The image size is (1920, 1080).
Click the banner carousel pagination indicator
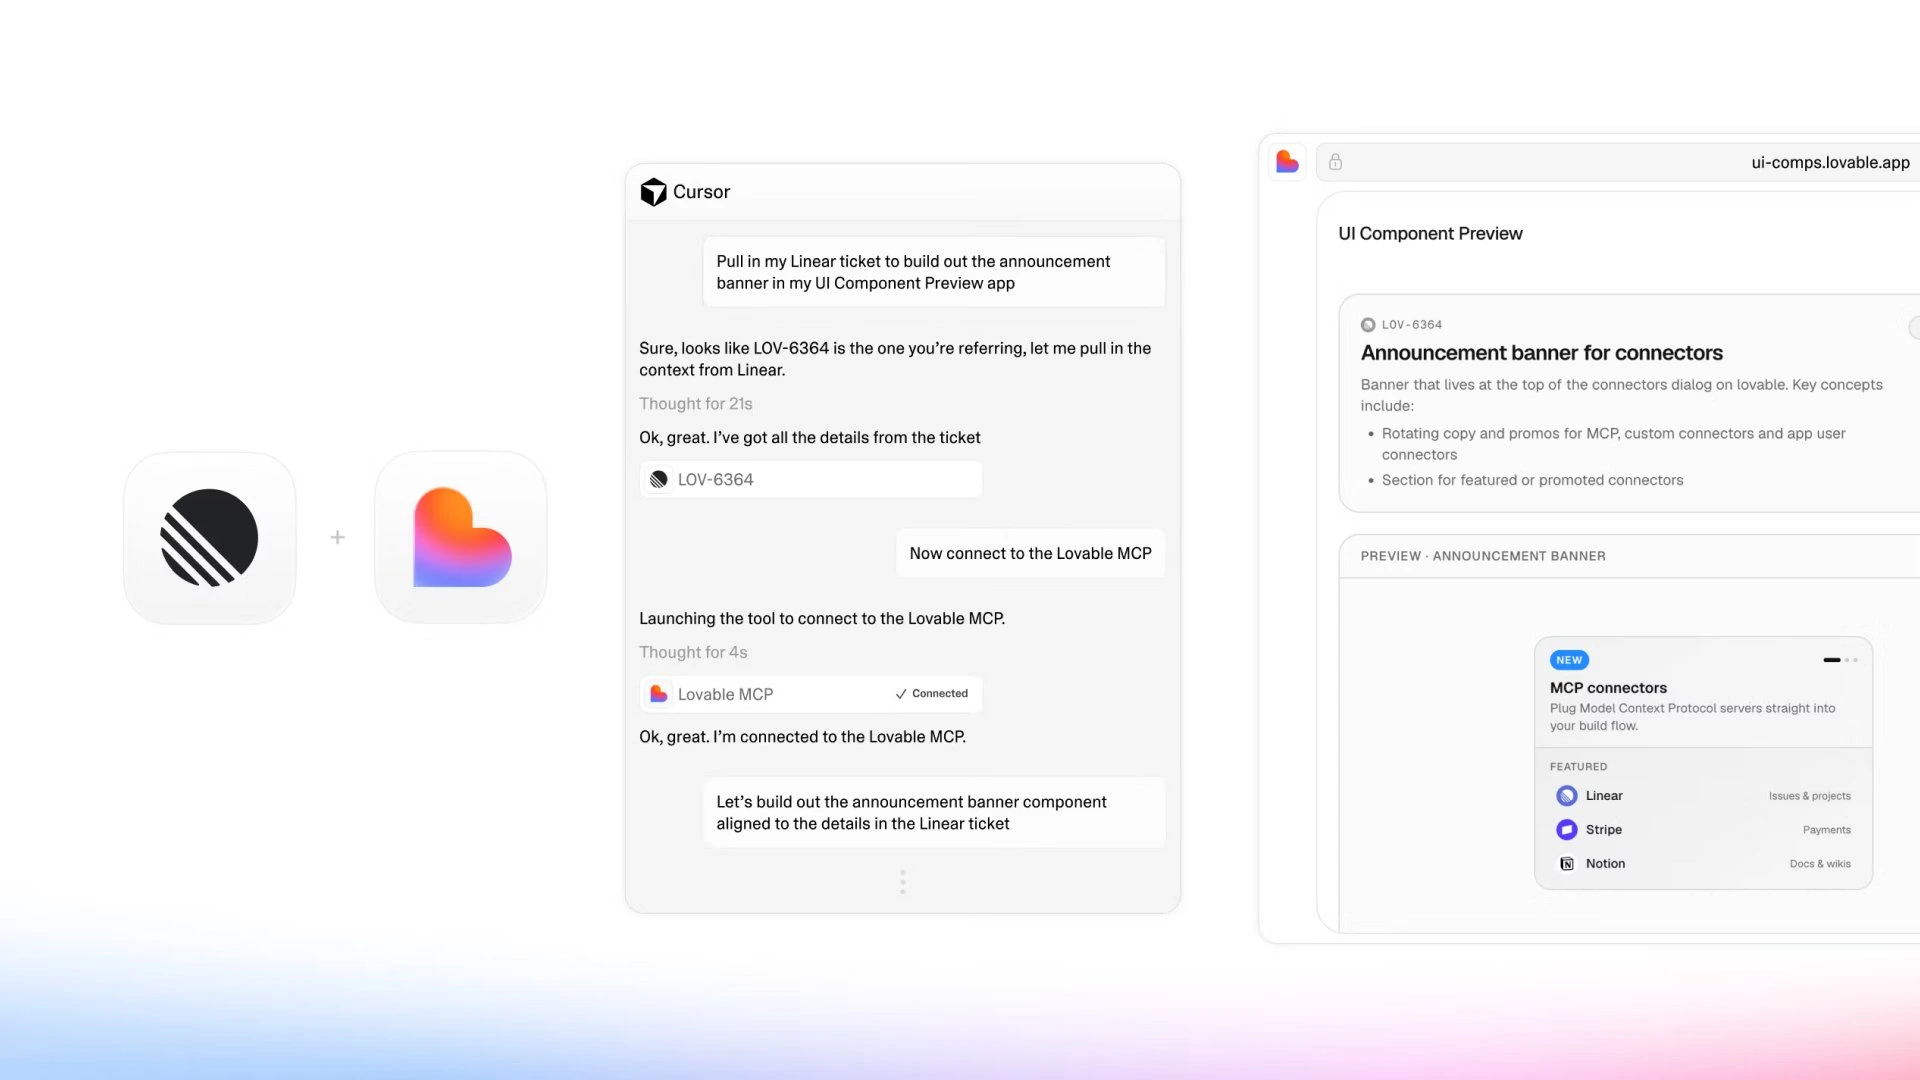(x=1840, y=660)
